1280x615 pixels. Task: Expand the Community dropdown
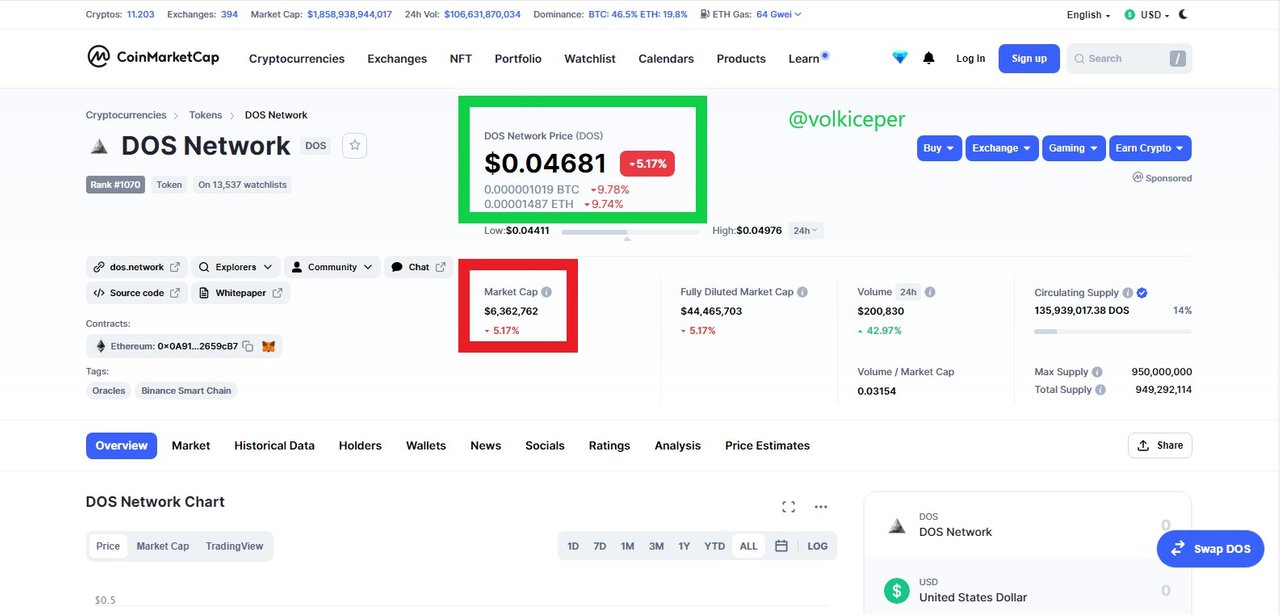coord(331,267)
